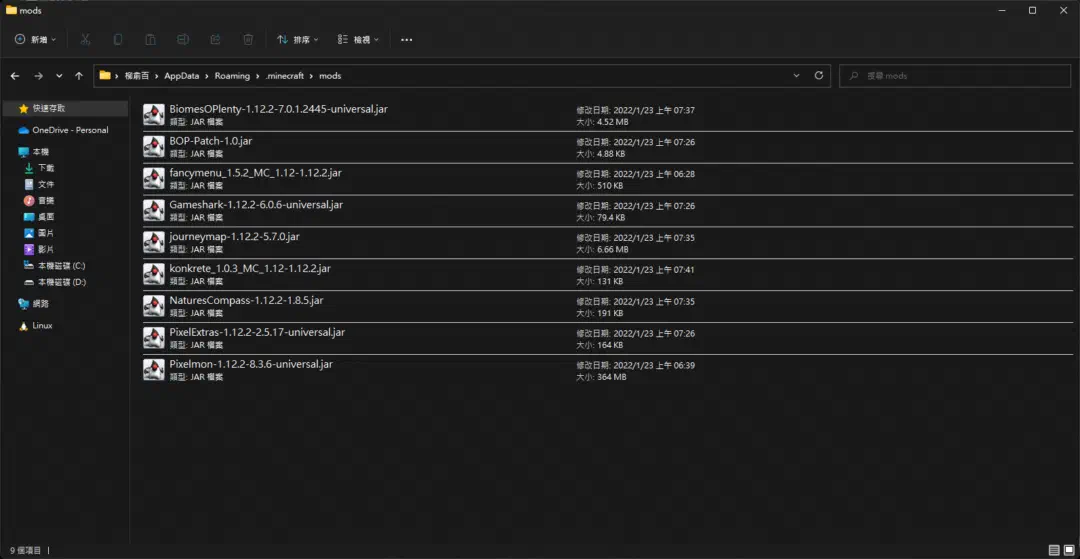Expand the 檢視 (View) dropdown
The height and width of the screenshot is (559, 1080).
[x=358, y=40]
